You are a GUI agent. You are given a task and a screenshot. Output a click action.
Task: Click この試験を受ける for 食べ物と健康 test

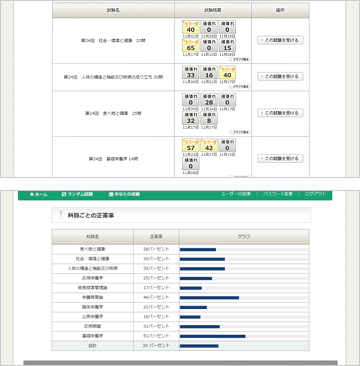pos(280,113)
